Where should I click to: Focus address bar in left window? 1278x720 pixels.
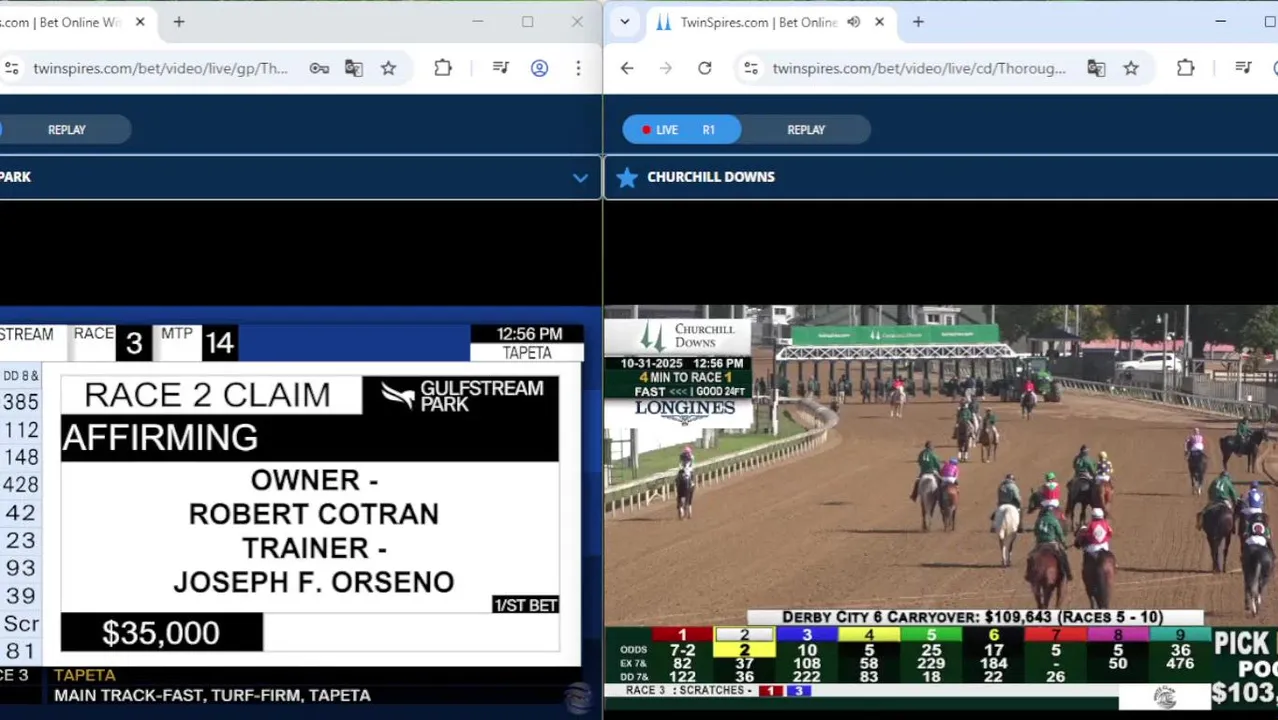[160, 68]
